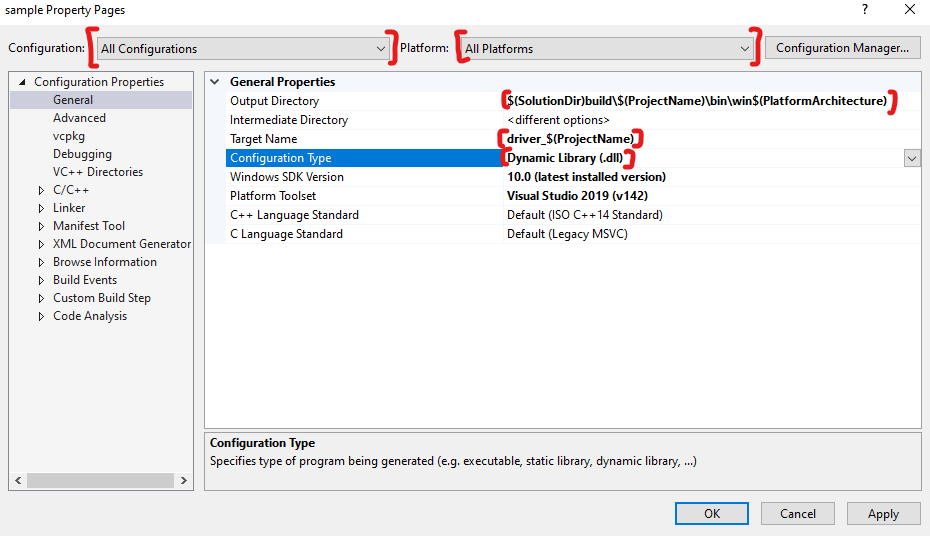
Task: Click the help question mark icon
Action: pos(865,9)
